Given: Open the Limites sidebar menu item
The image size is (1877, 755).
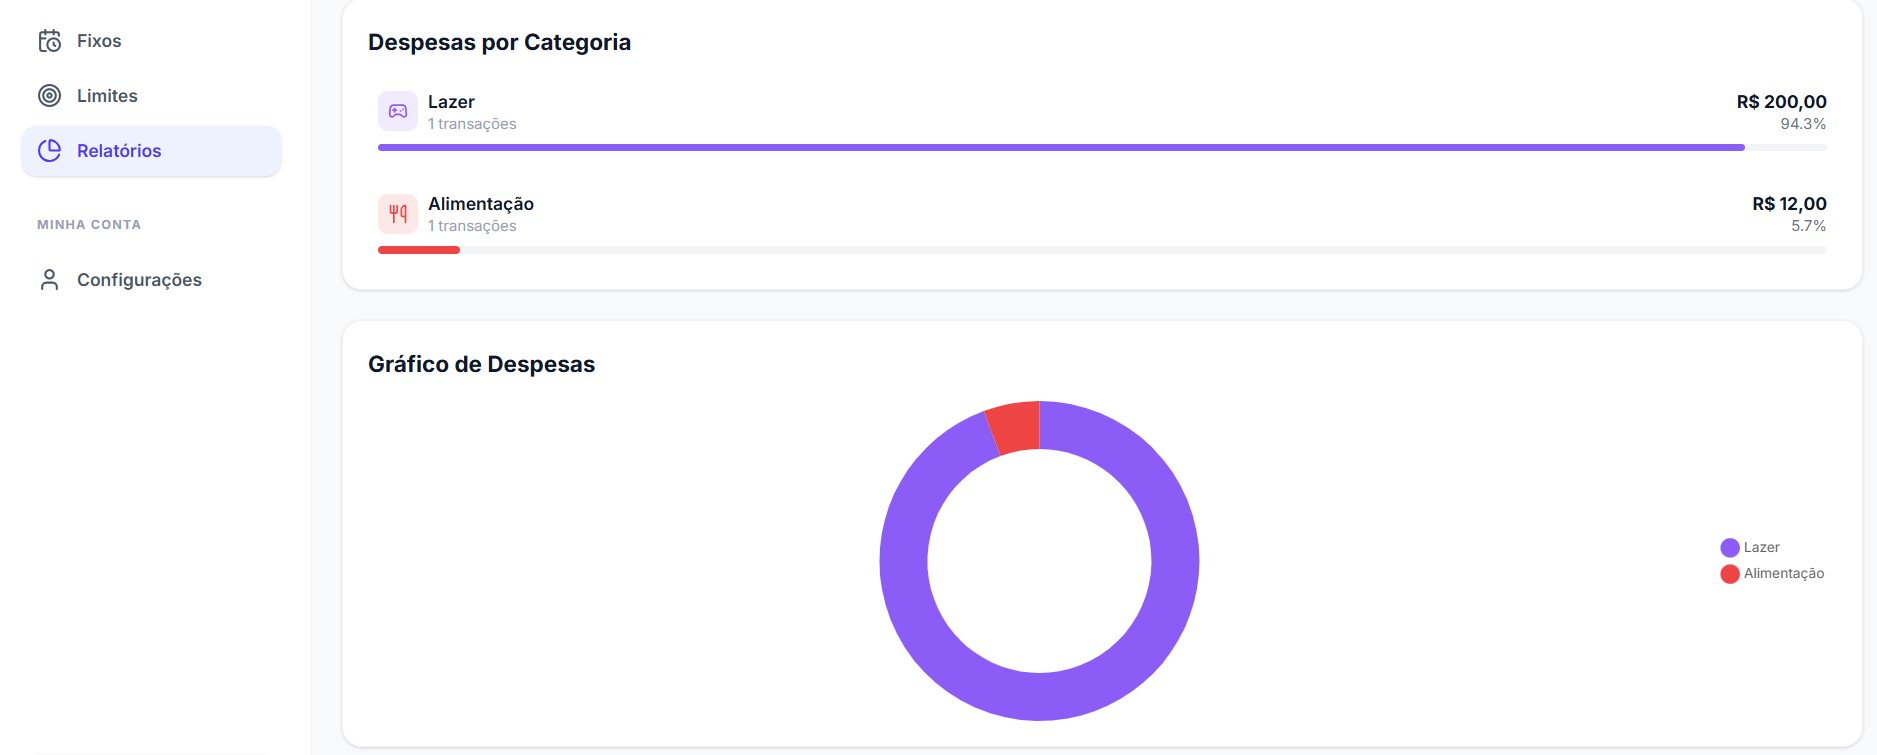Looking at the screenshot, I should click(151, 96).
